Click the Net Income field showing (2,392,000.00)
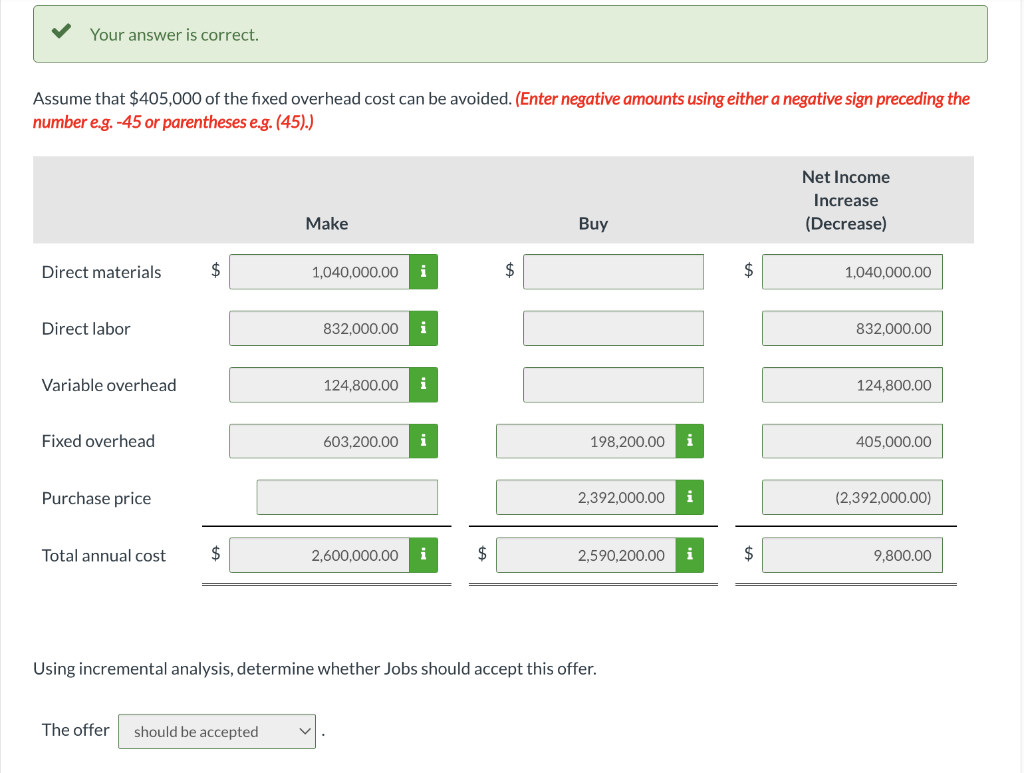The width and height of the screenshot is (1024, 773). point(852,497)
